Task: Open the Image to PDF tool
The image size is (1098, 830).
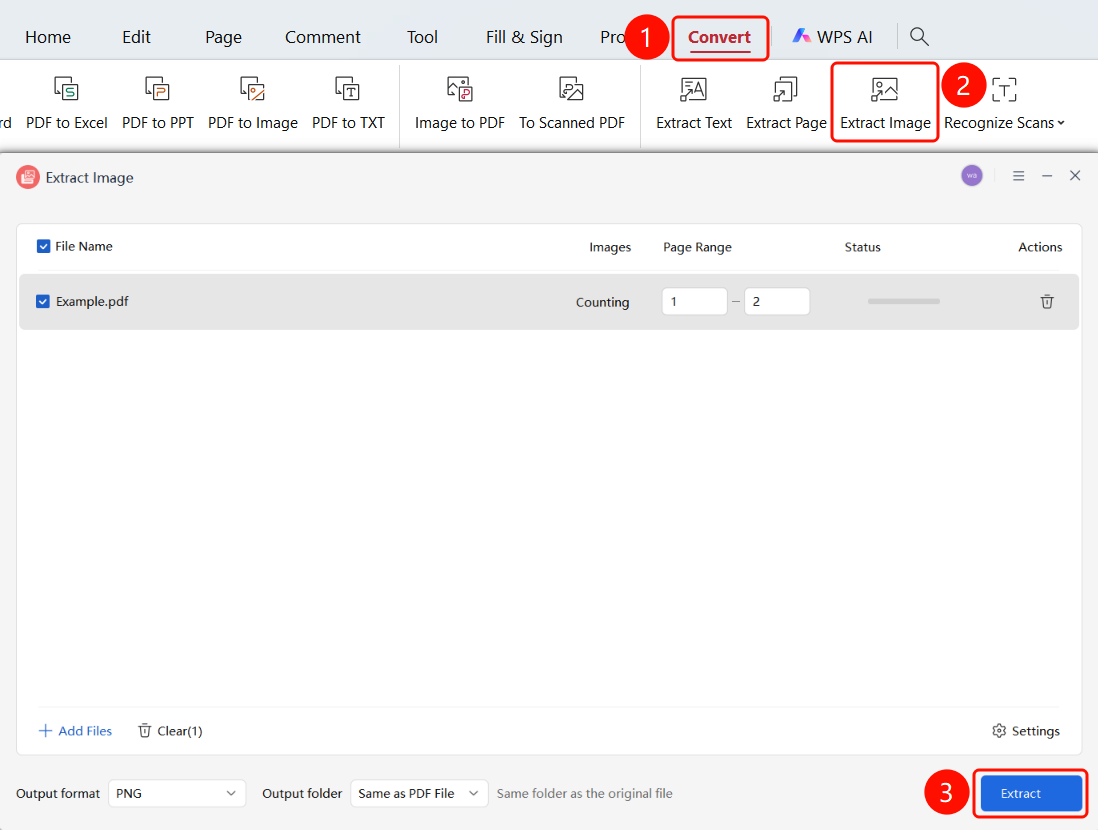Action: (459, 104)
